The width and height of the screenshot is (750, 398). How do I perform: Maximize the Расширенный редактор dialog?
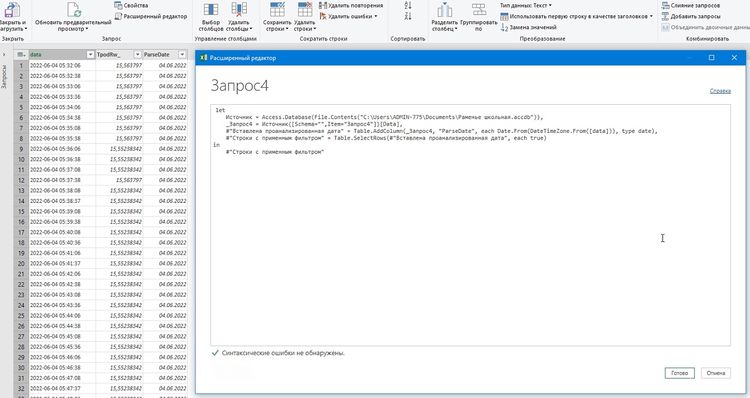[711, 57]
